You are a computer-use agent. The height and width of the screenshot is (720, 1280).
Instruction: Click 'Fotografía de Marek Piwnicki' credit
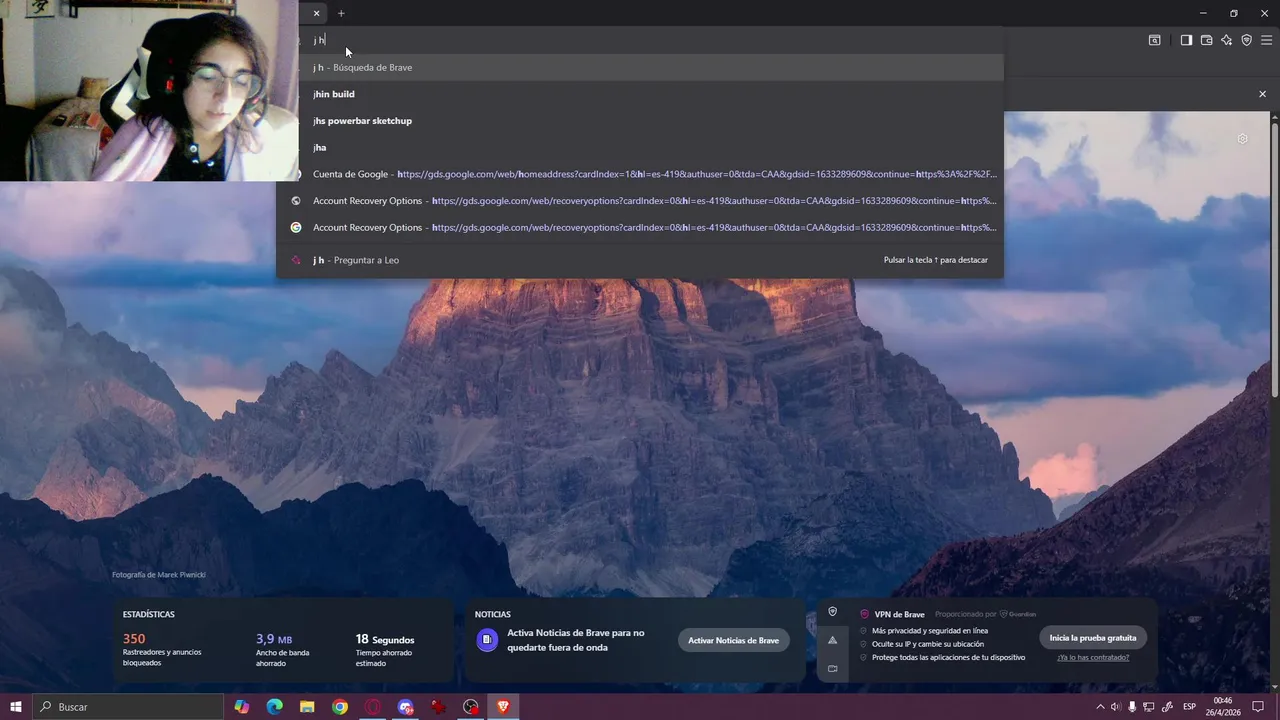point(159,575)
